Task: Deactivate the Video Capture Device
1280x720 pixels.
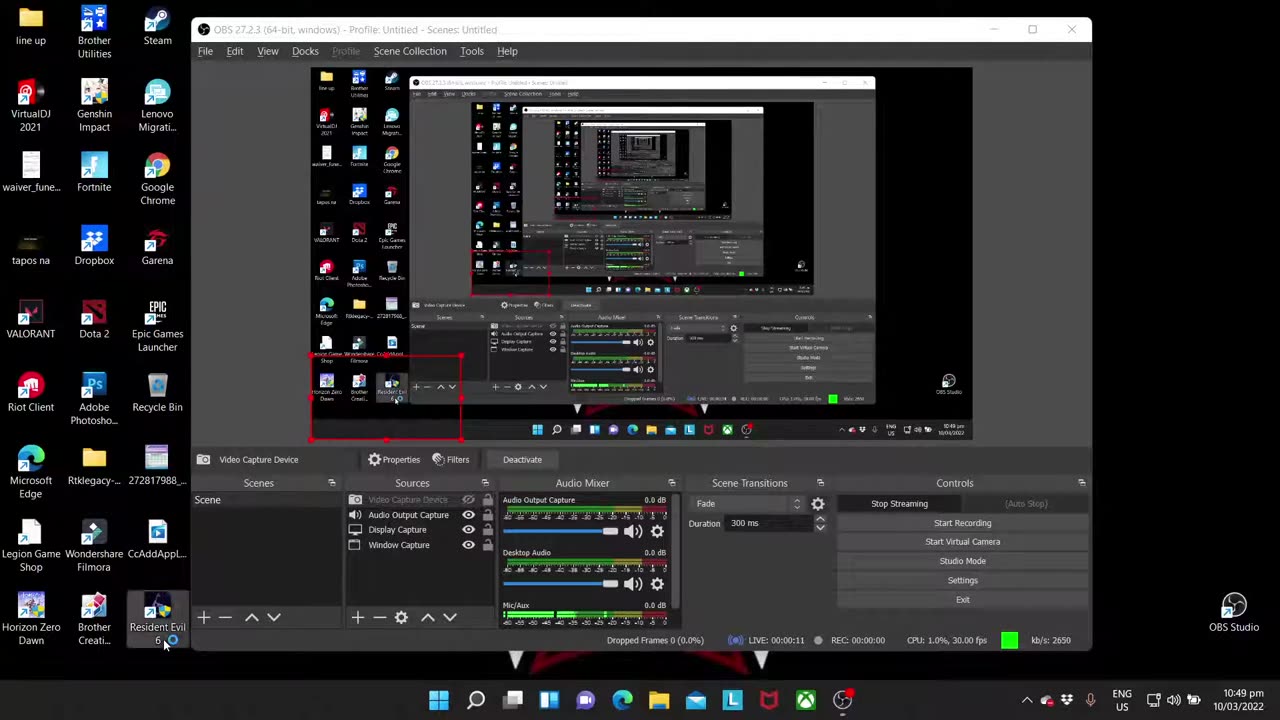Action: [522, 460]
